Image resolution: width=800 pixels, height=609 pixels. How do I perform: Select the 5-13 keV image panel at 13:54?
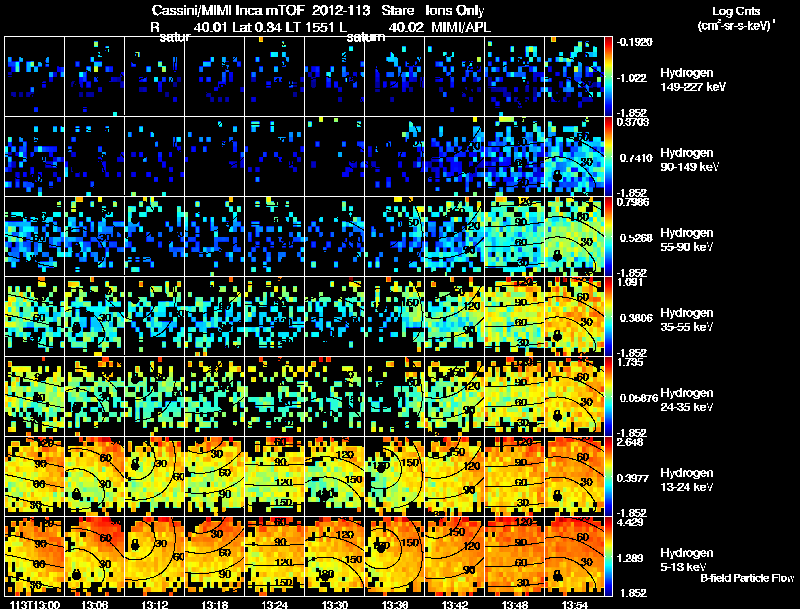574,556
